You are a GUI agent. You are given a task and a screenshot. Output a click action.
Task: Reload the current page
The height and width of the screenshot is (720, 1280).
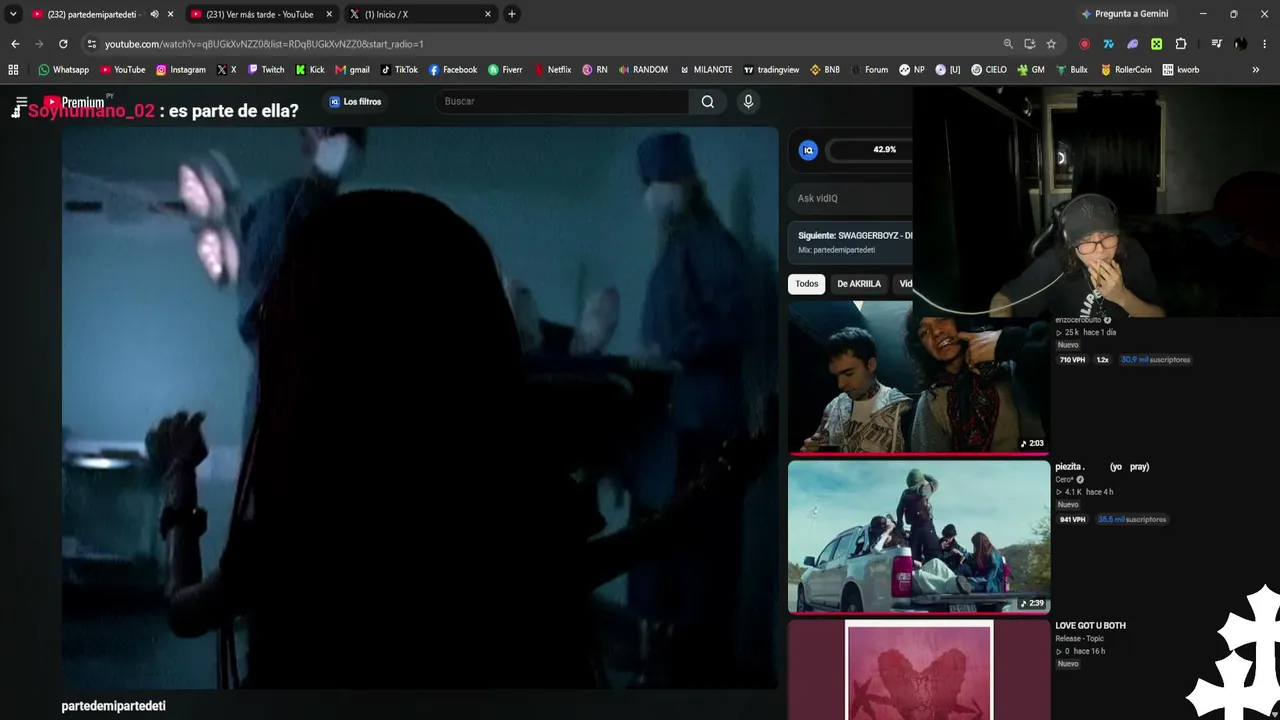point(63,44)
